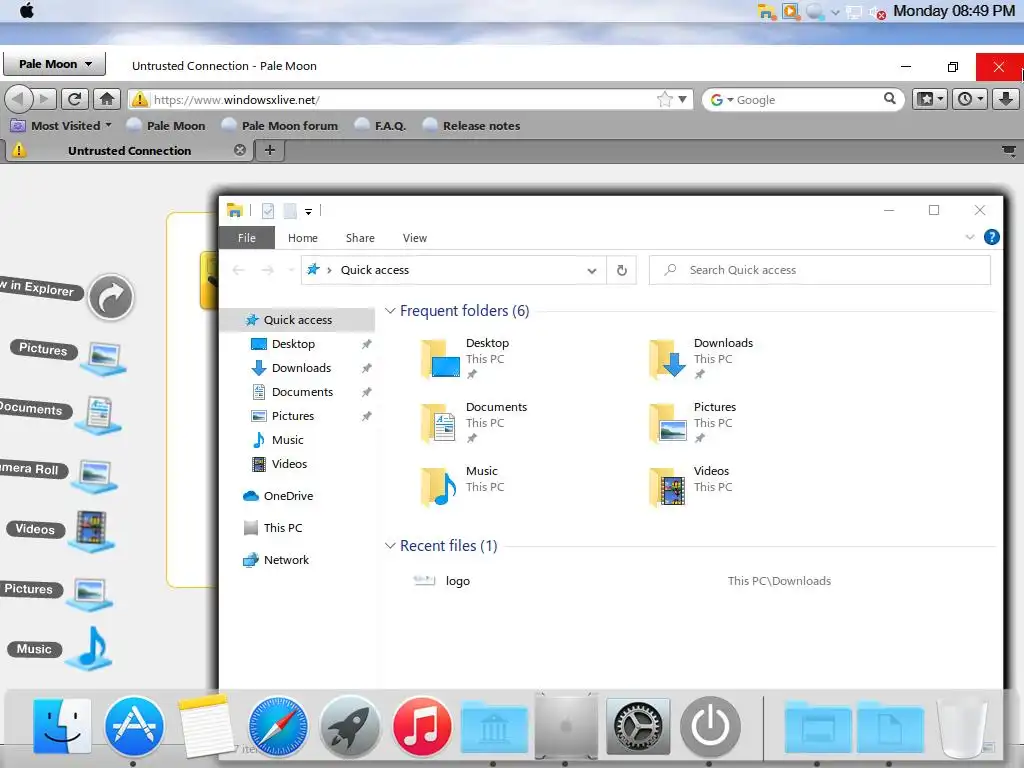List all tabs in Pale Moon

(x=1009, y=151)
